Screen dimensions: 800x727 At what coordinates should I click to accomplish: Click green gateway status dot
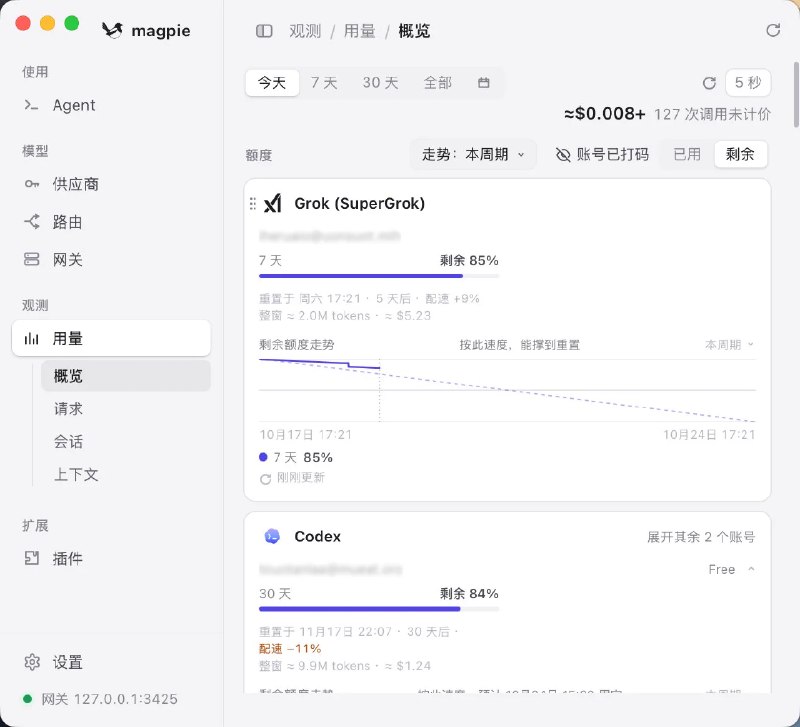(28, 699)
